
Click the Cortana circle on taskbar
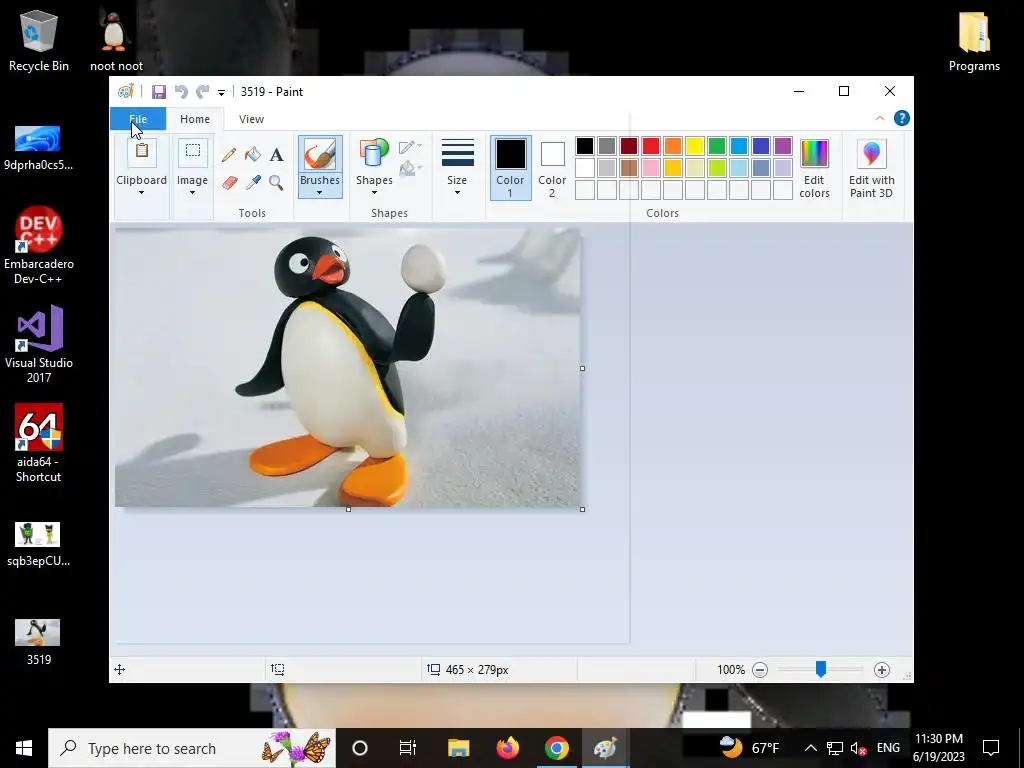click(360, 748)
